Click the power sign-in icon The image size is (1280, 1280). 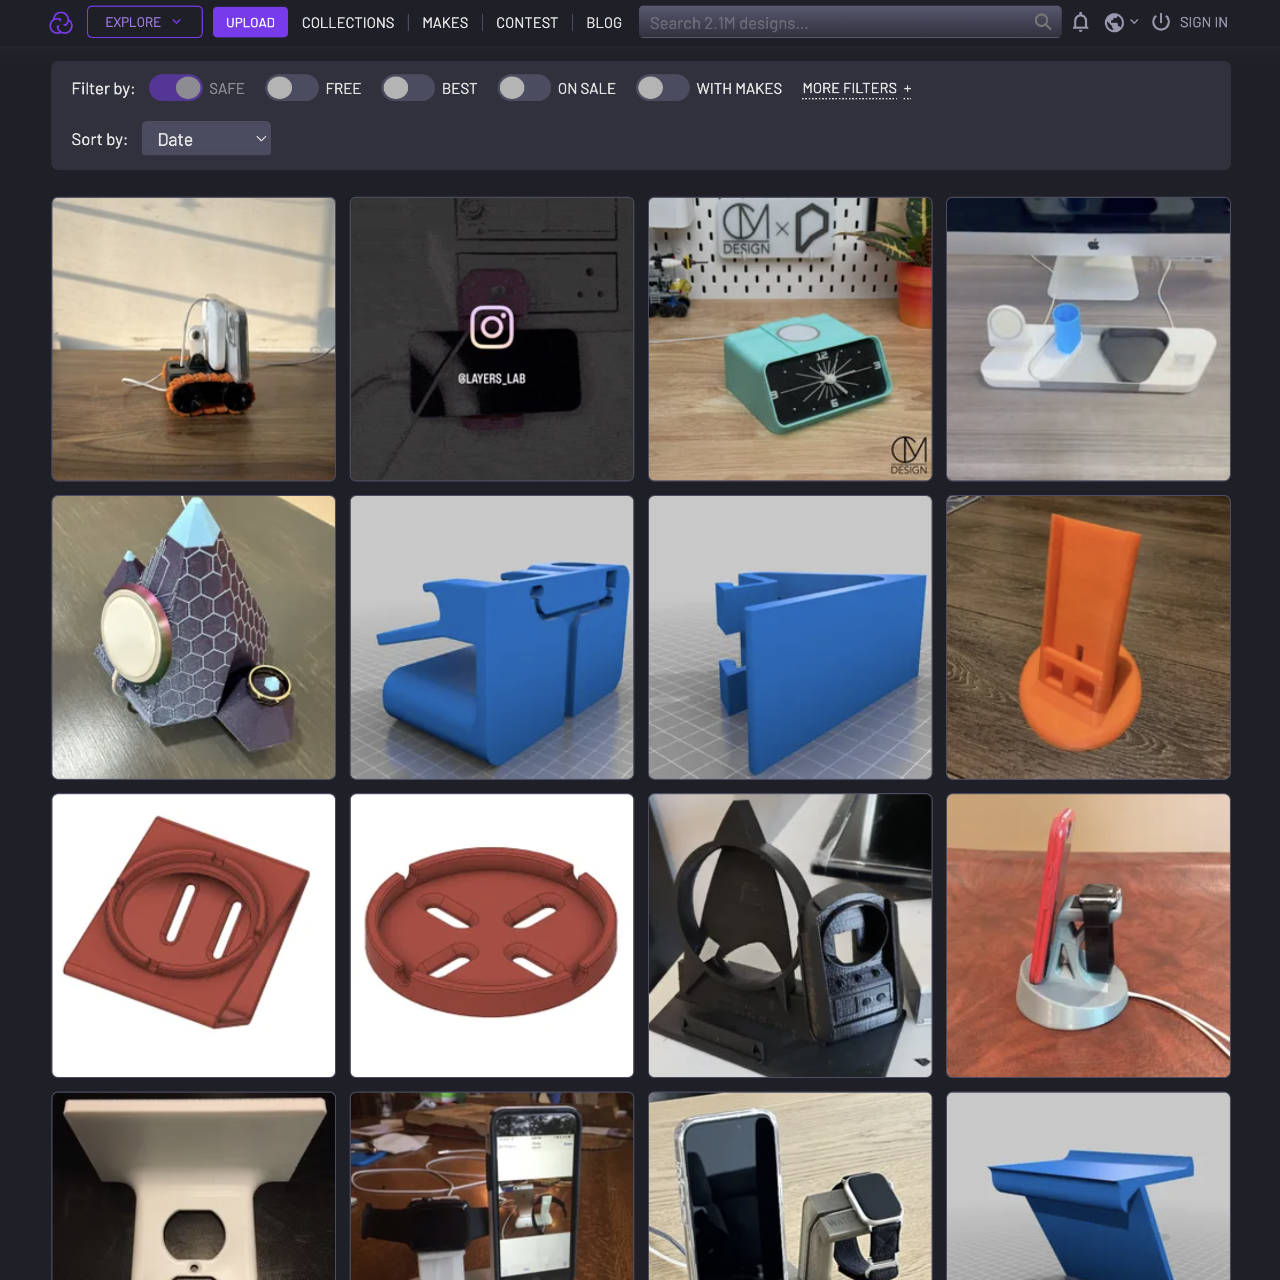click(1161, 22)
